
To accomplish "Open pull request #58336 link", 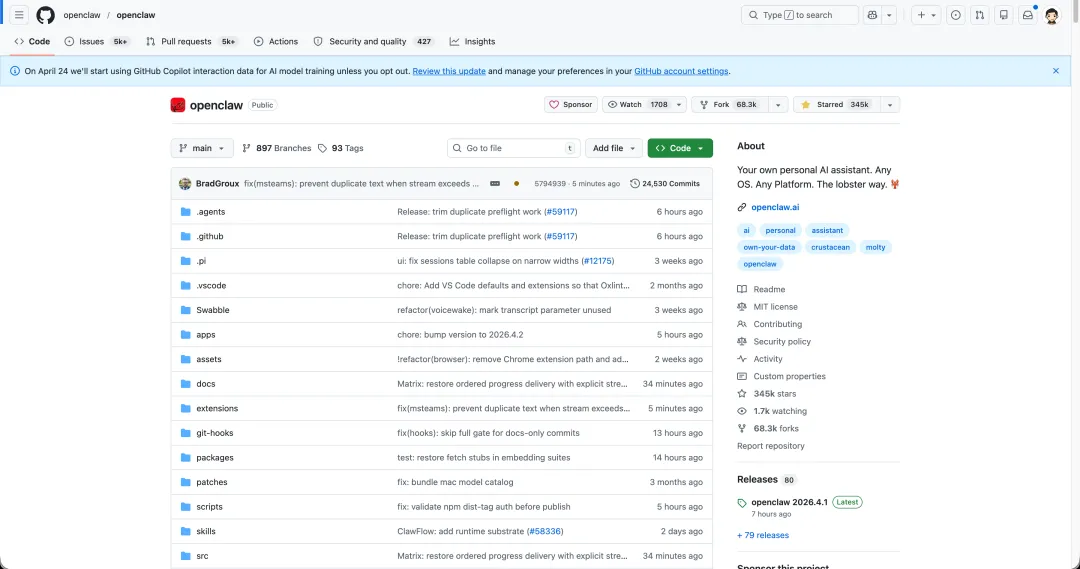I will (545, 531).
